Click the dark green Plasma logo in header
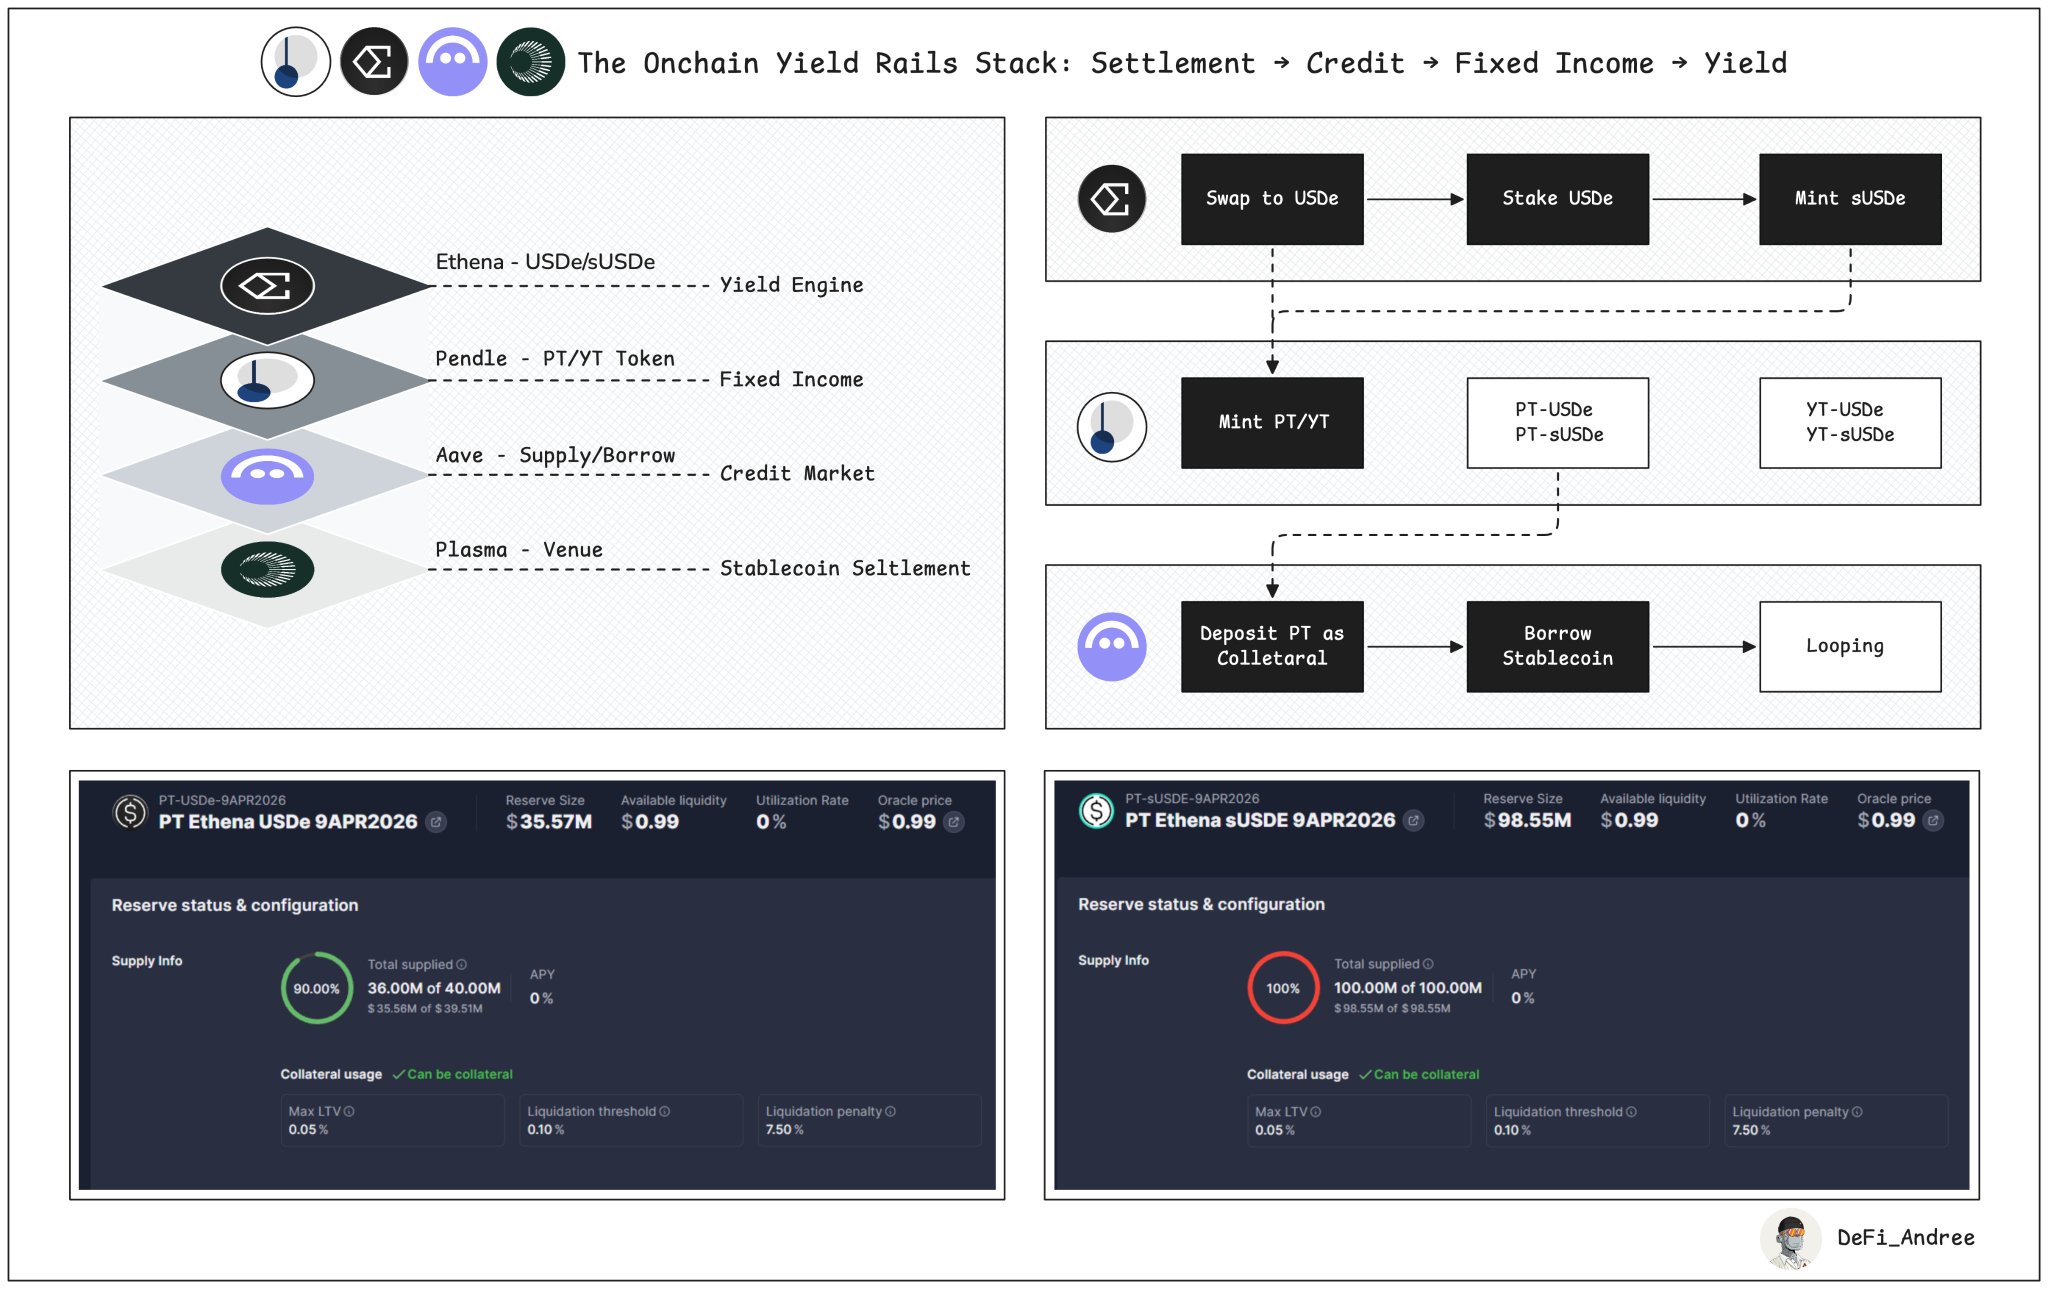 [530, 62]
